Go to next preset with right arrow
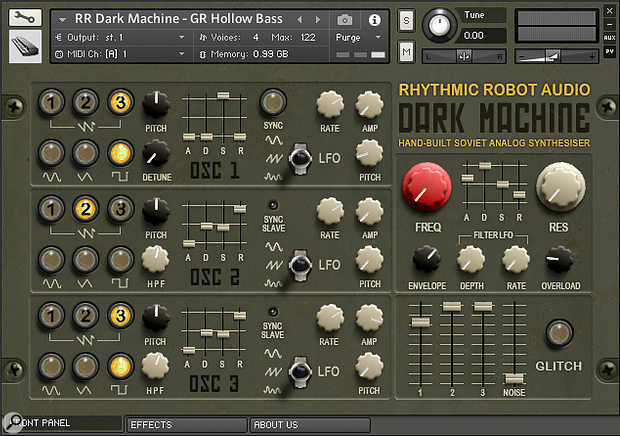Viewport: 620px width, 436px height. coord(318,19)
